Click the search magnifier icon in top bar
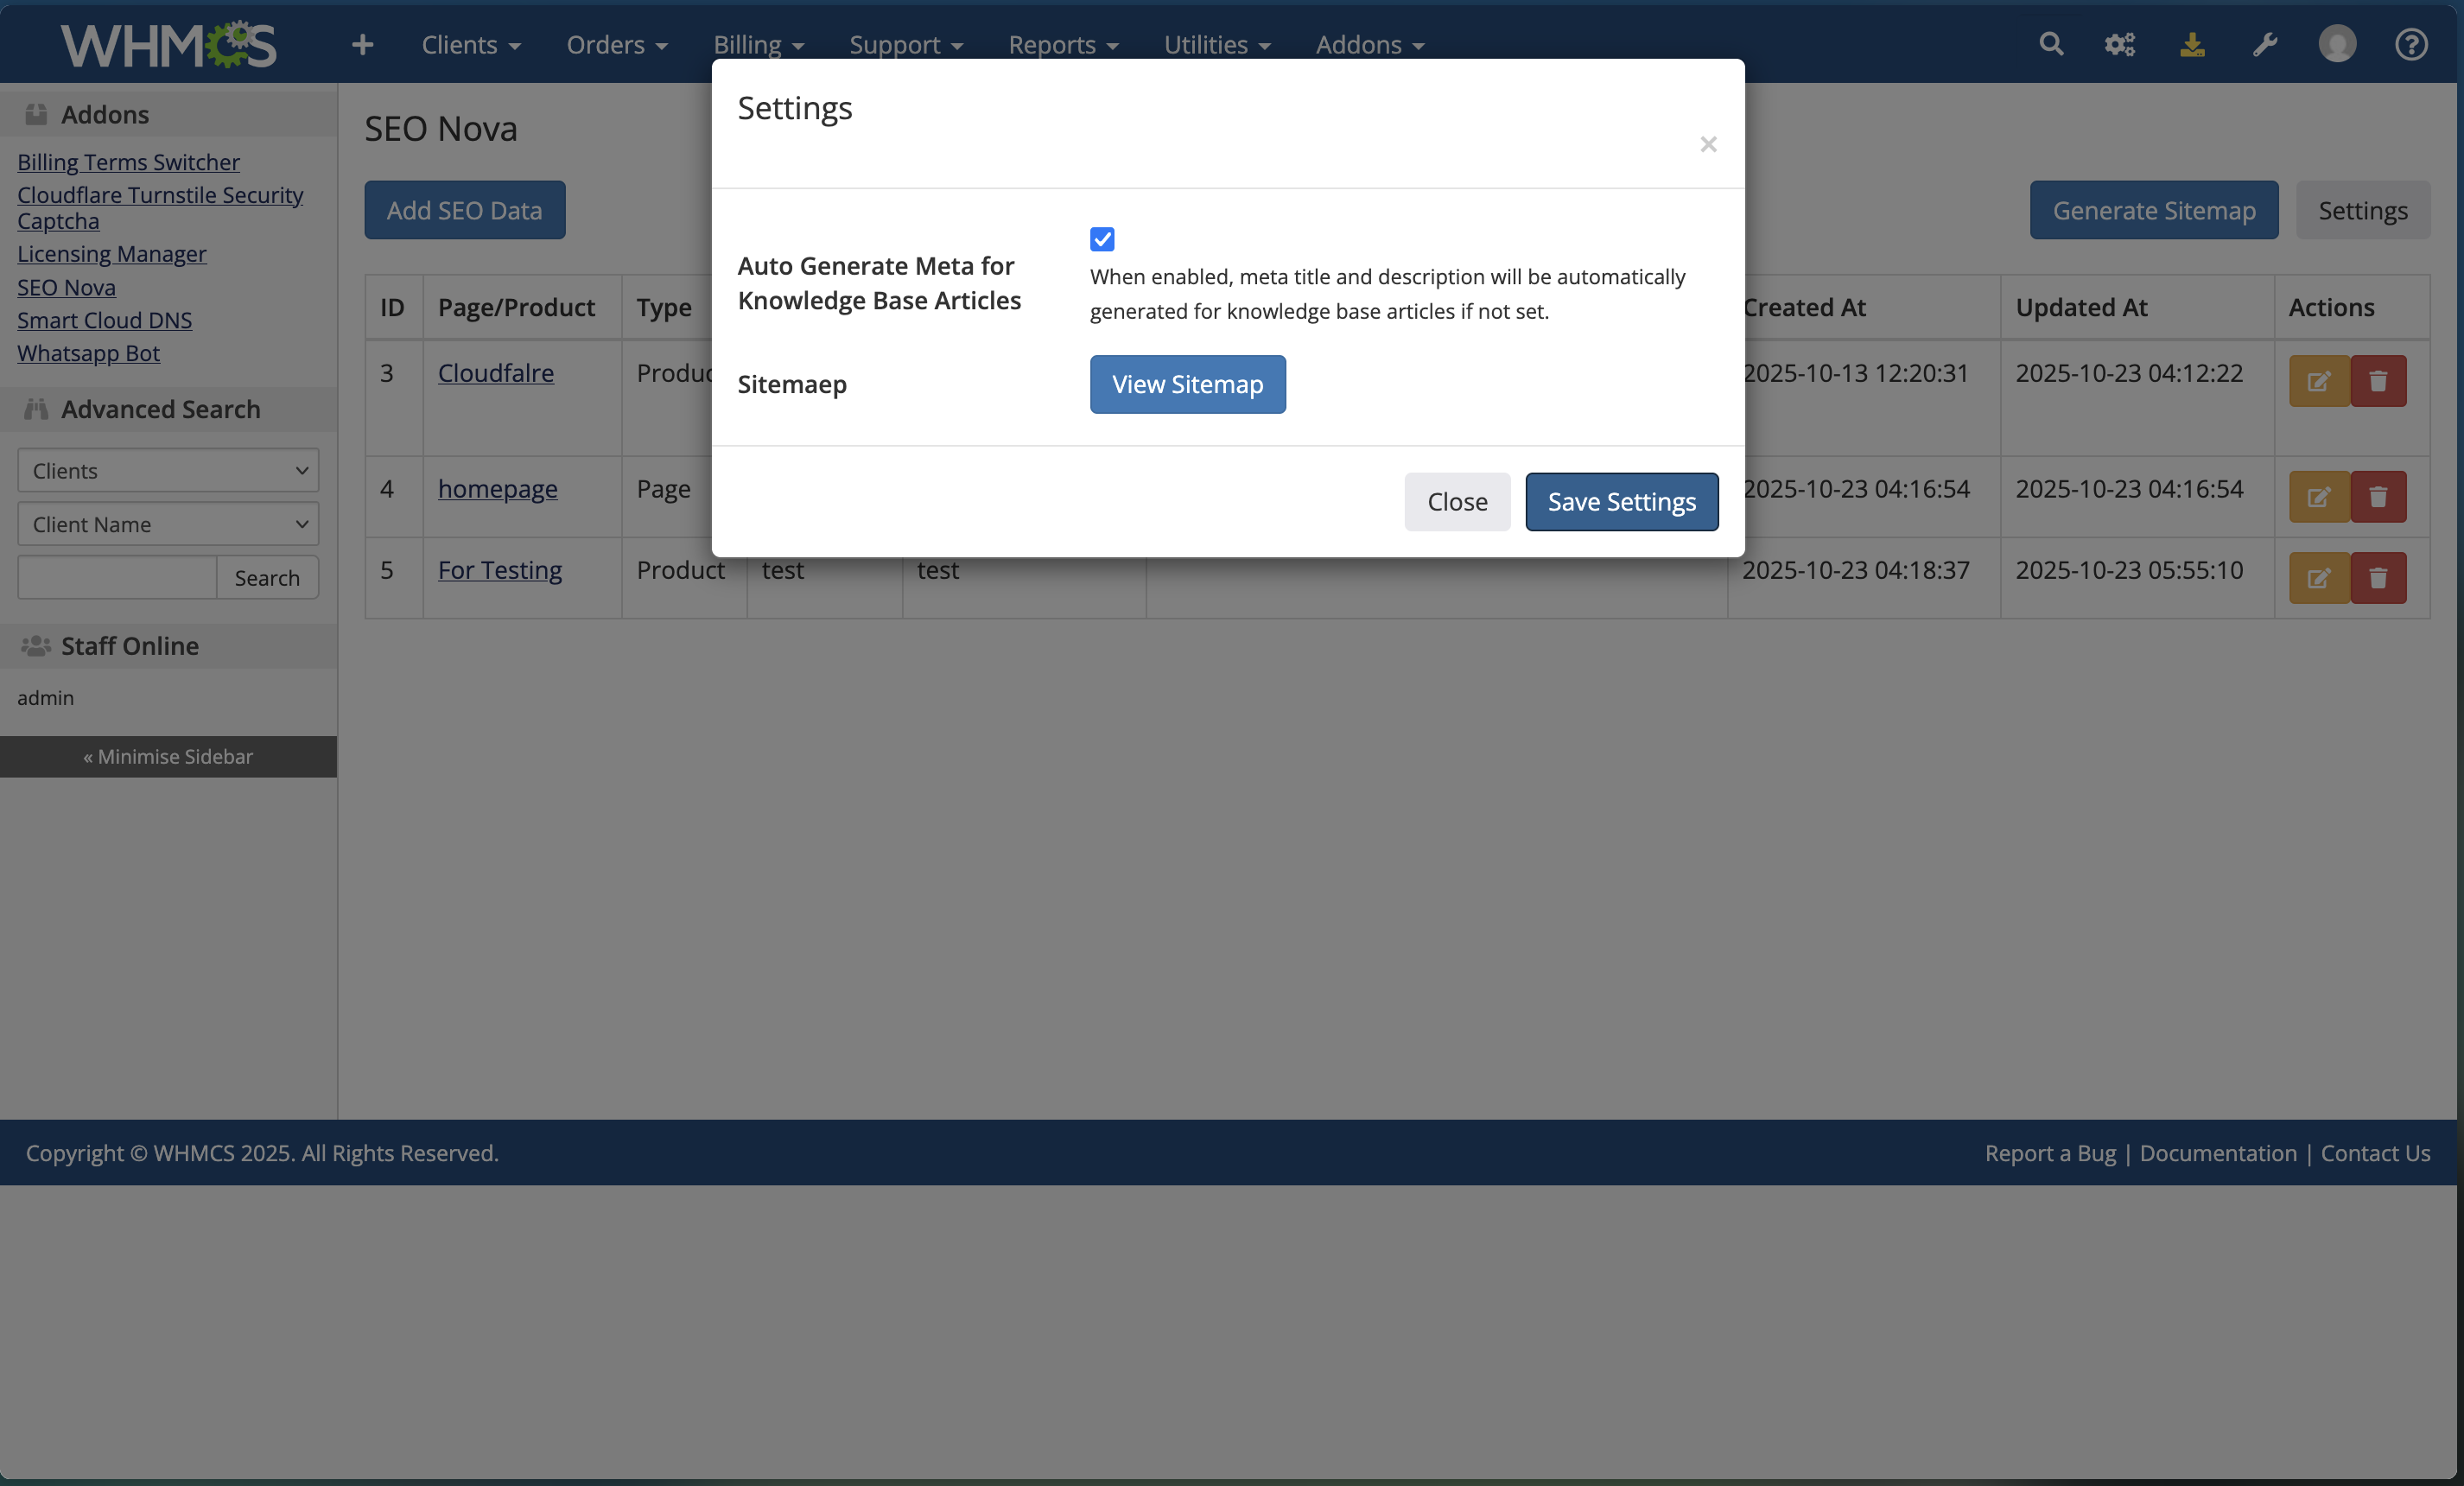The width and height of the screenshot is (2464, 1486). pyautogui.click(x=2050, y=44)
